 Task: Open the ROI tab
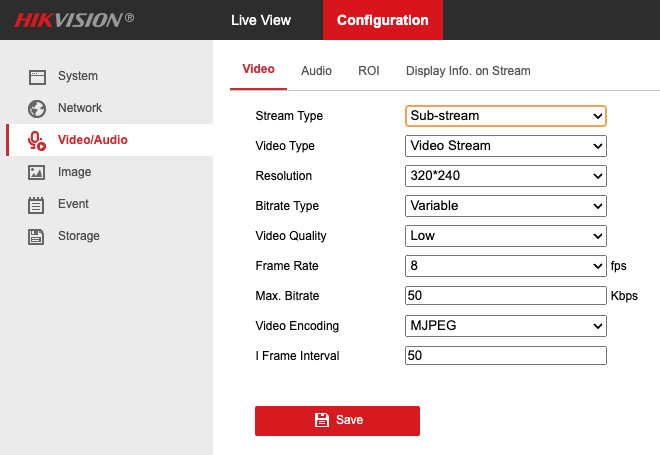click(369, 71)
